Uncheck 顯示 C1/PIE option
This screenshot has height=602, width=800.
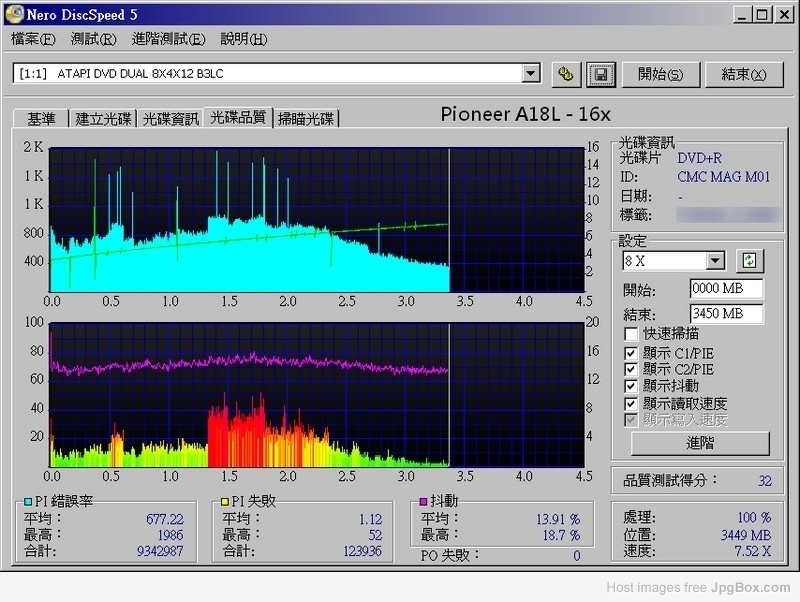tap(630, 352)
